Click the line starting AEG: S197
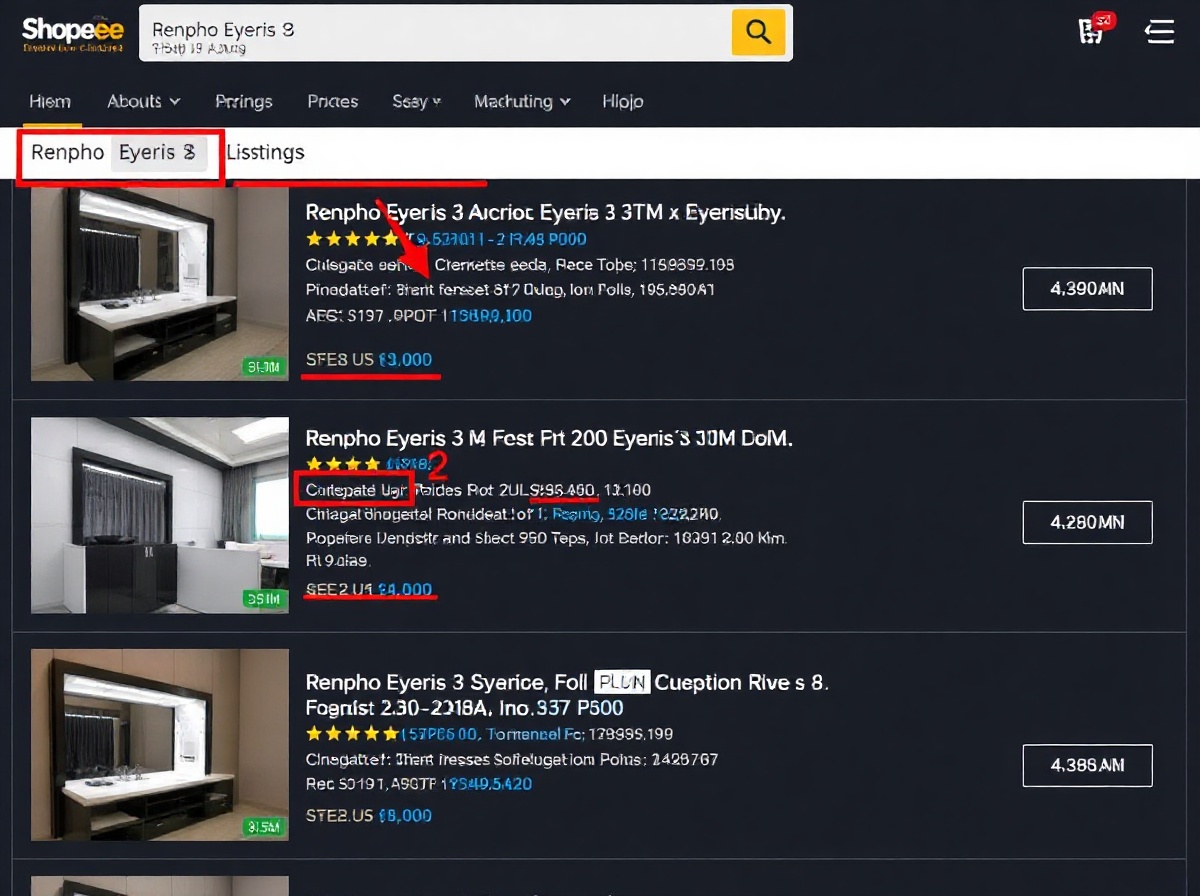 [418, 316]
